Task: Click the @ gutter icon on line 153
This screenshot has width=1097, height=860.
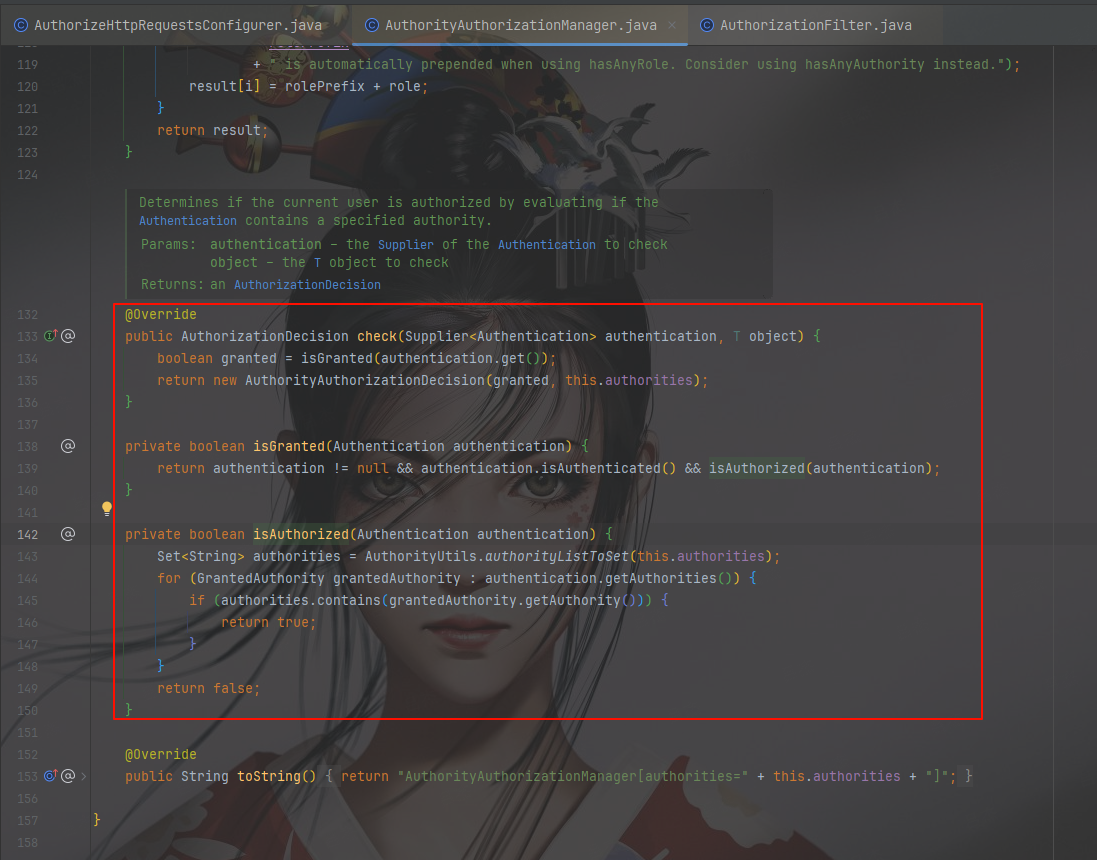Action: [68, 775]
